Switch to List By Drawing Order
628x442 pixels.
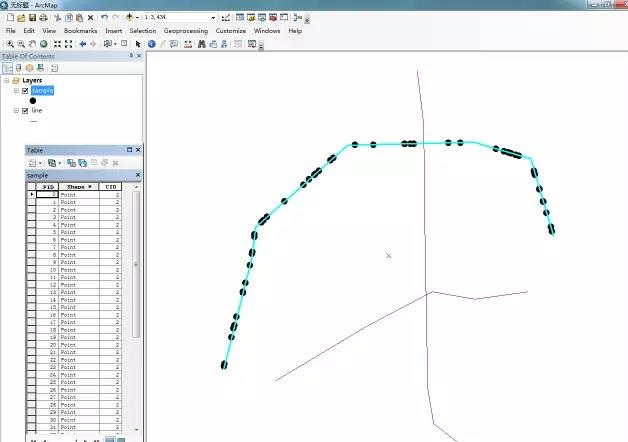(x=7, y=68)
